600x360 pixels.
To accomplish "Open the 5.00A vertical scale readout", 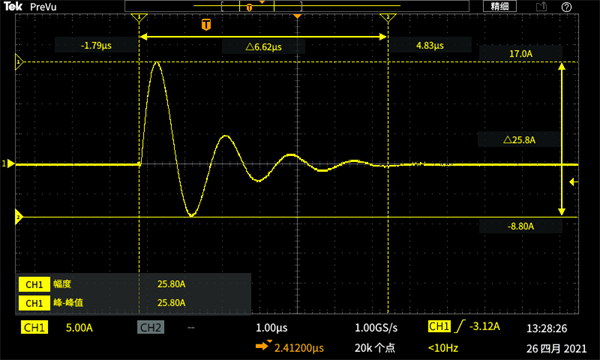I will [79, 328].
